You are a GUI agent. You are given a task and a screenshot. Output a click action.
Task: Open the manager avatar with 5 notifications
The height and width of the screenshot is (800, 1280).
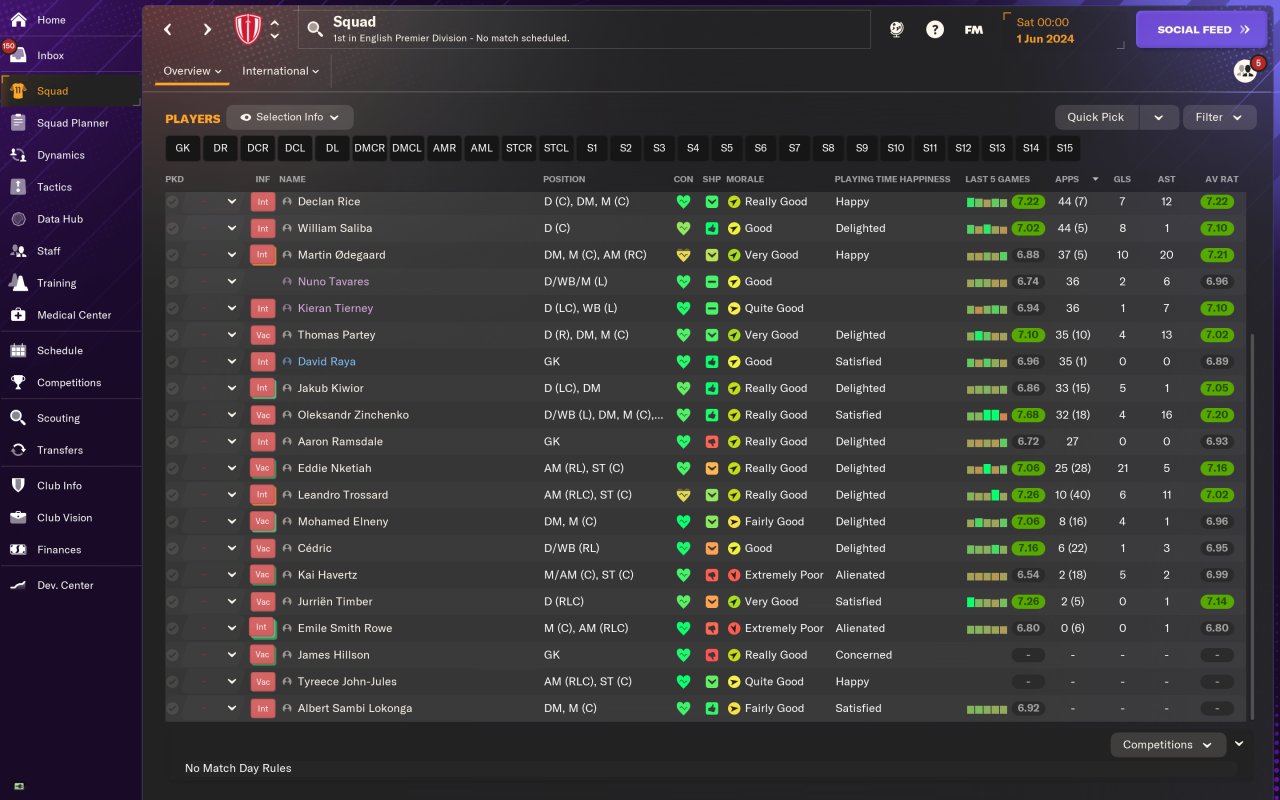[1245, 70]
